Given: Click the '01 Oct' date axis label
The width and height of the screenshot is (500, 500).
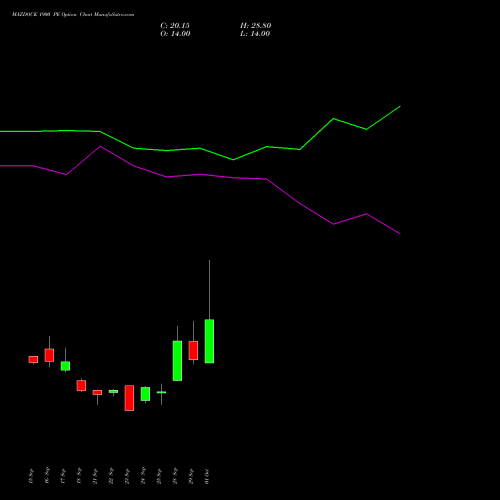Looking at the screenshot, I should (x=207, y=476).
